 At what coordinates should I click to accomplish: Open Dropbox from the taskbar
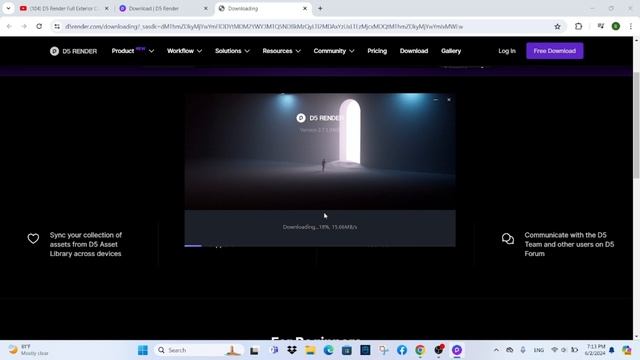point(292,350)
